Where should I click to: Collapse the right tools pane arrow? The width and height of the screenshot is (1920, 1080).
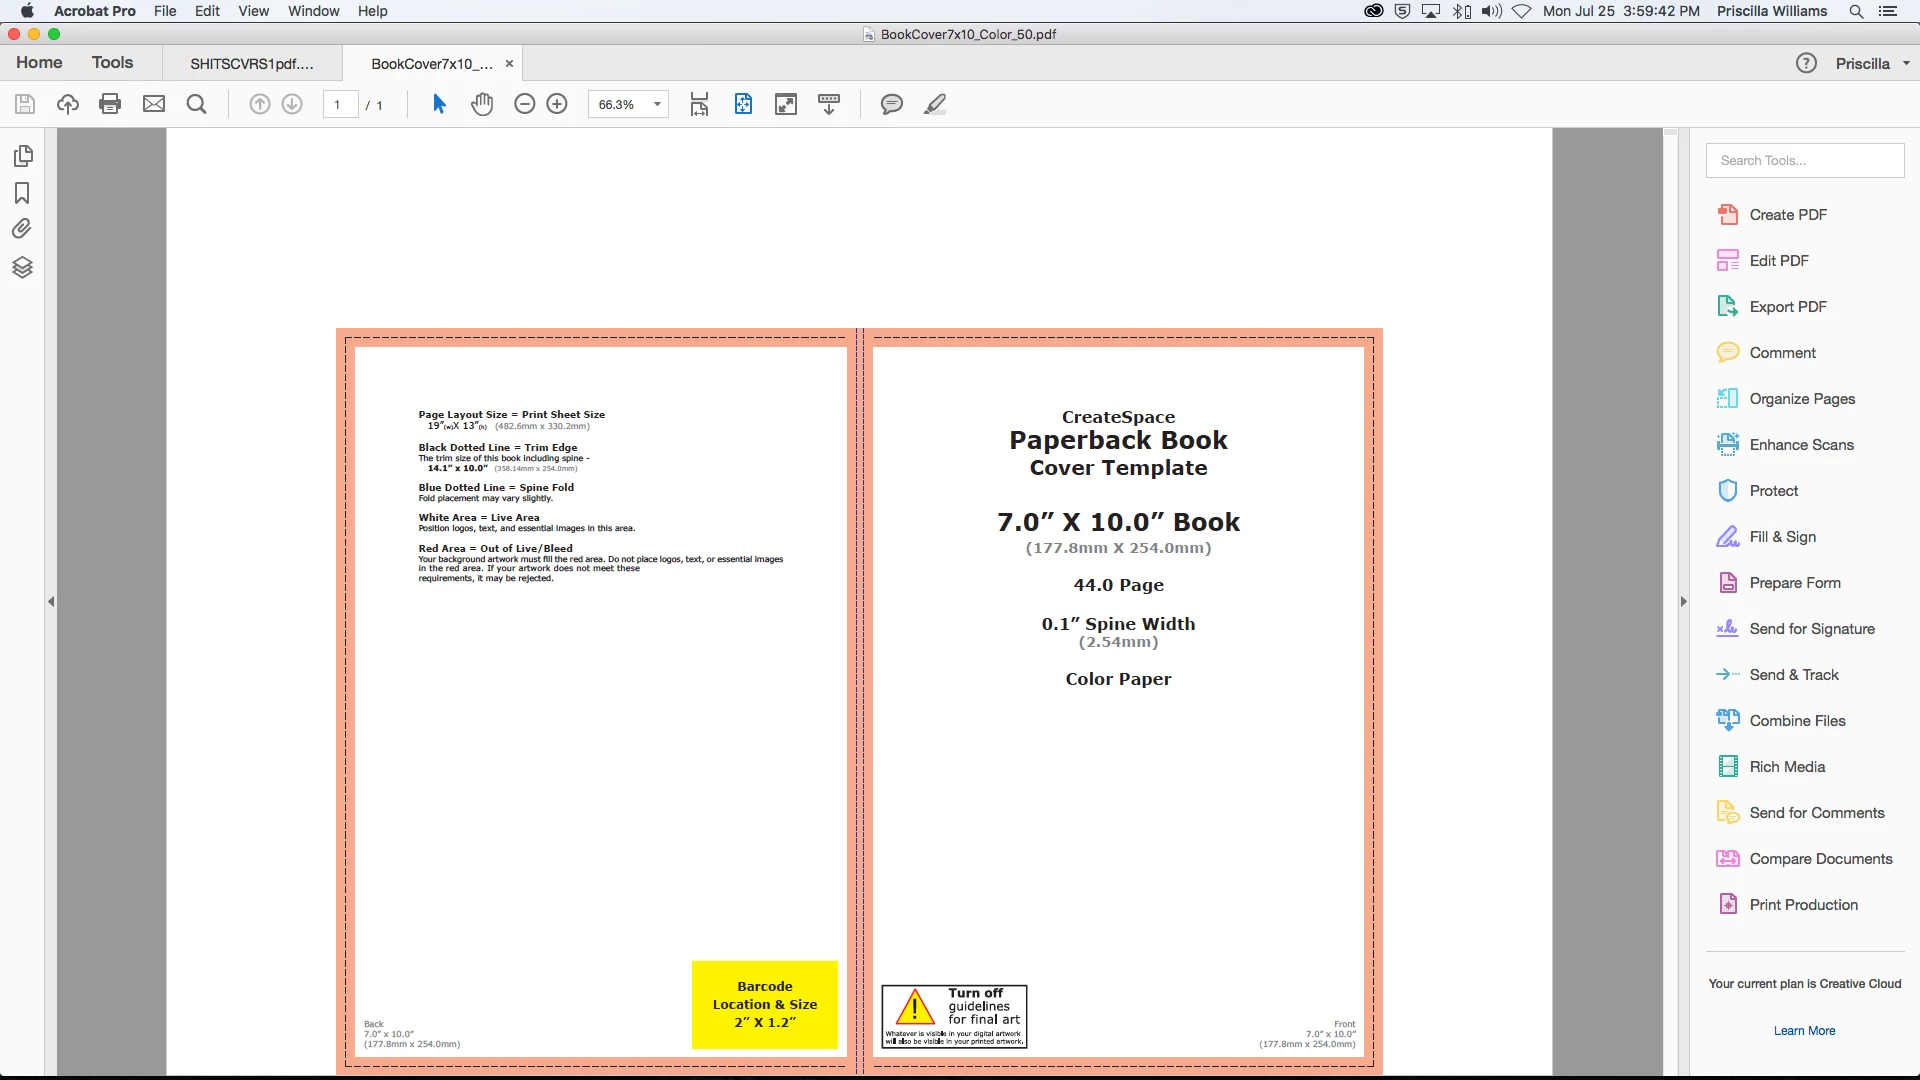(x=1683, y=601)
